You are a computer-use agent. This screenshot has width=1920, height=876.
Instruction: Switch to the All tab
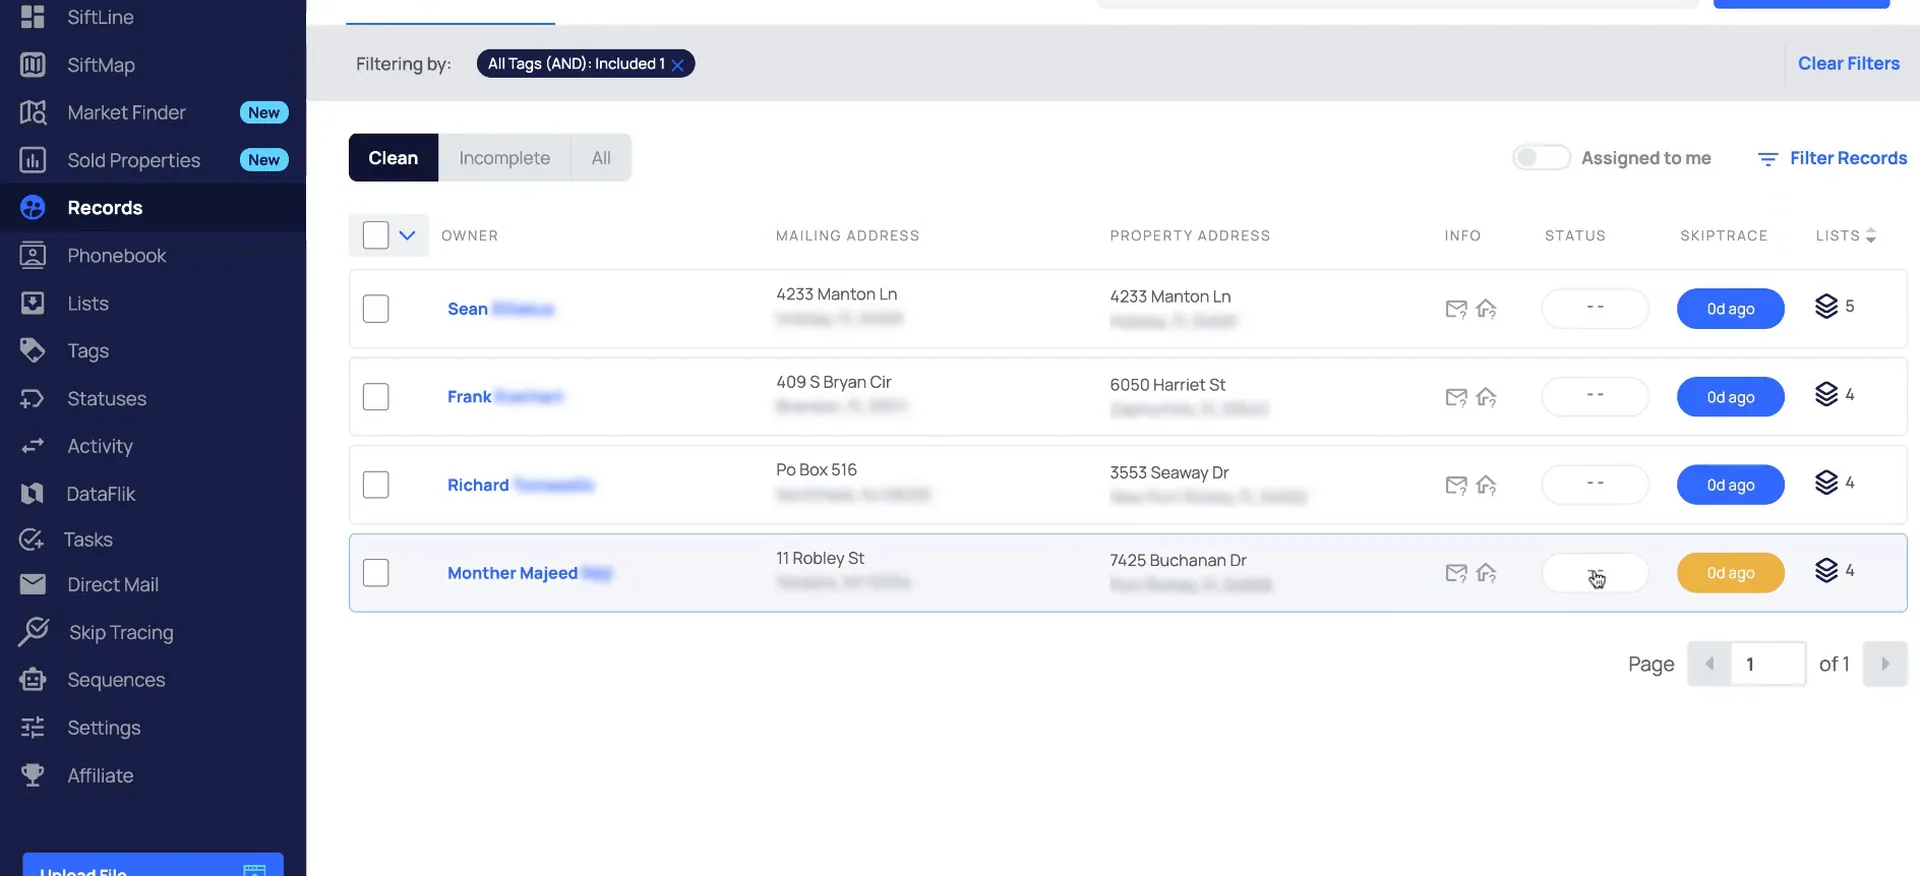click(601, 158)
